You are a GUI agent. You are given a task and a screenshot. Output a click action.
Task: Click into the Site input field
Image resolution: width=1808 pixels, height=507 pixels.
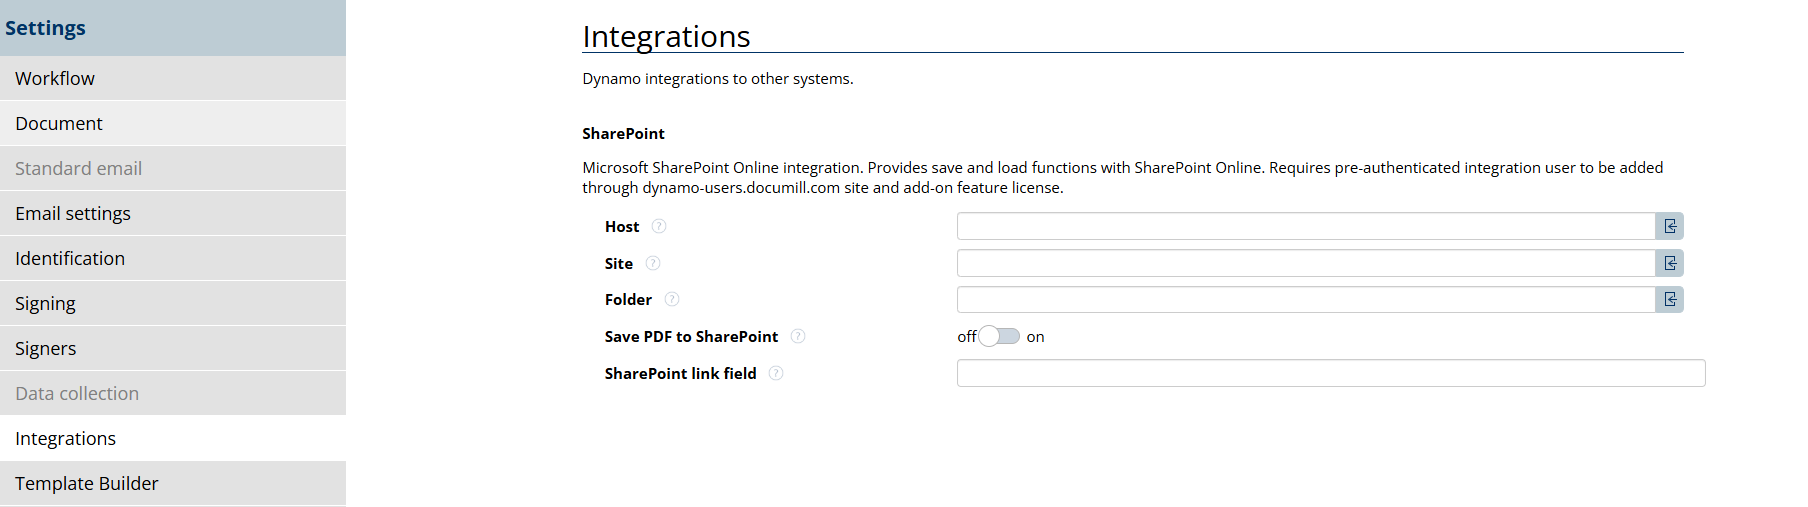1305,264
